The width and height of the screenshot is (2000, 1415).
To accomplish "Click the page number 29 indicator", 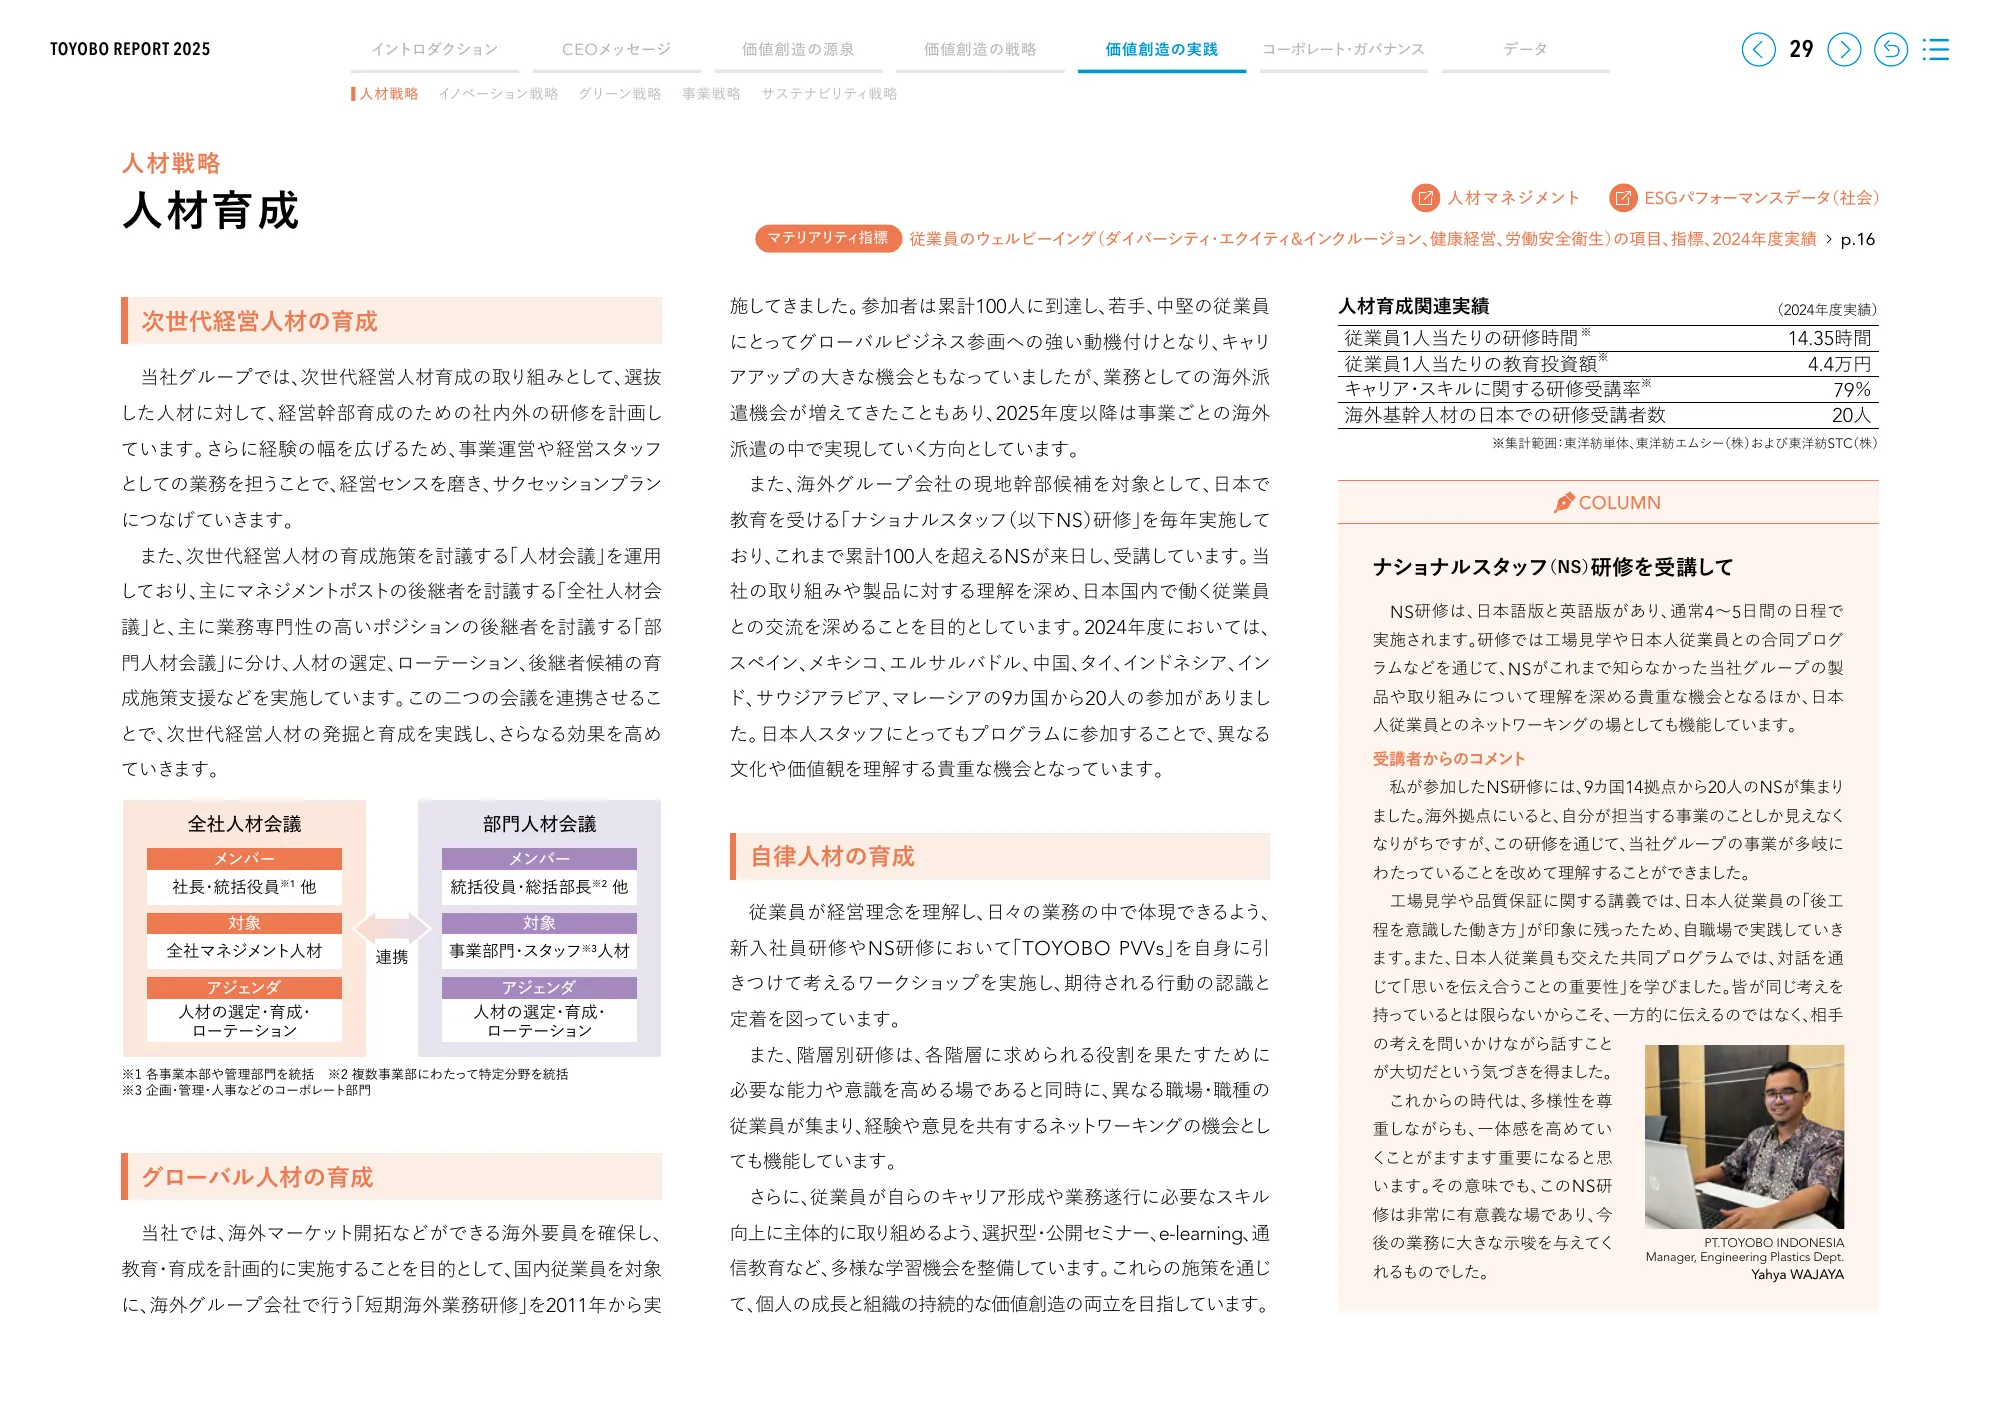I will tap(1800, 48).
